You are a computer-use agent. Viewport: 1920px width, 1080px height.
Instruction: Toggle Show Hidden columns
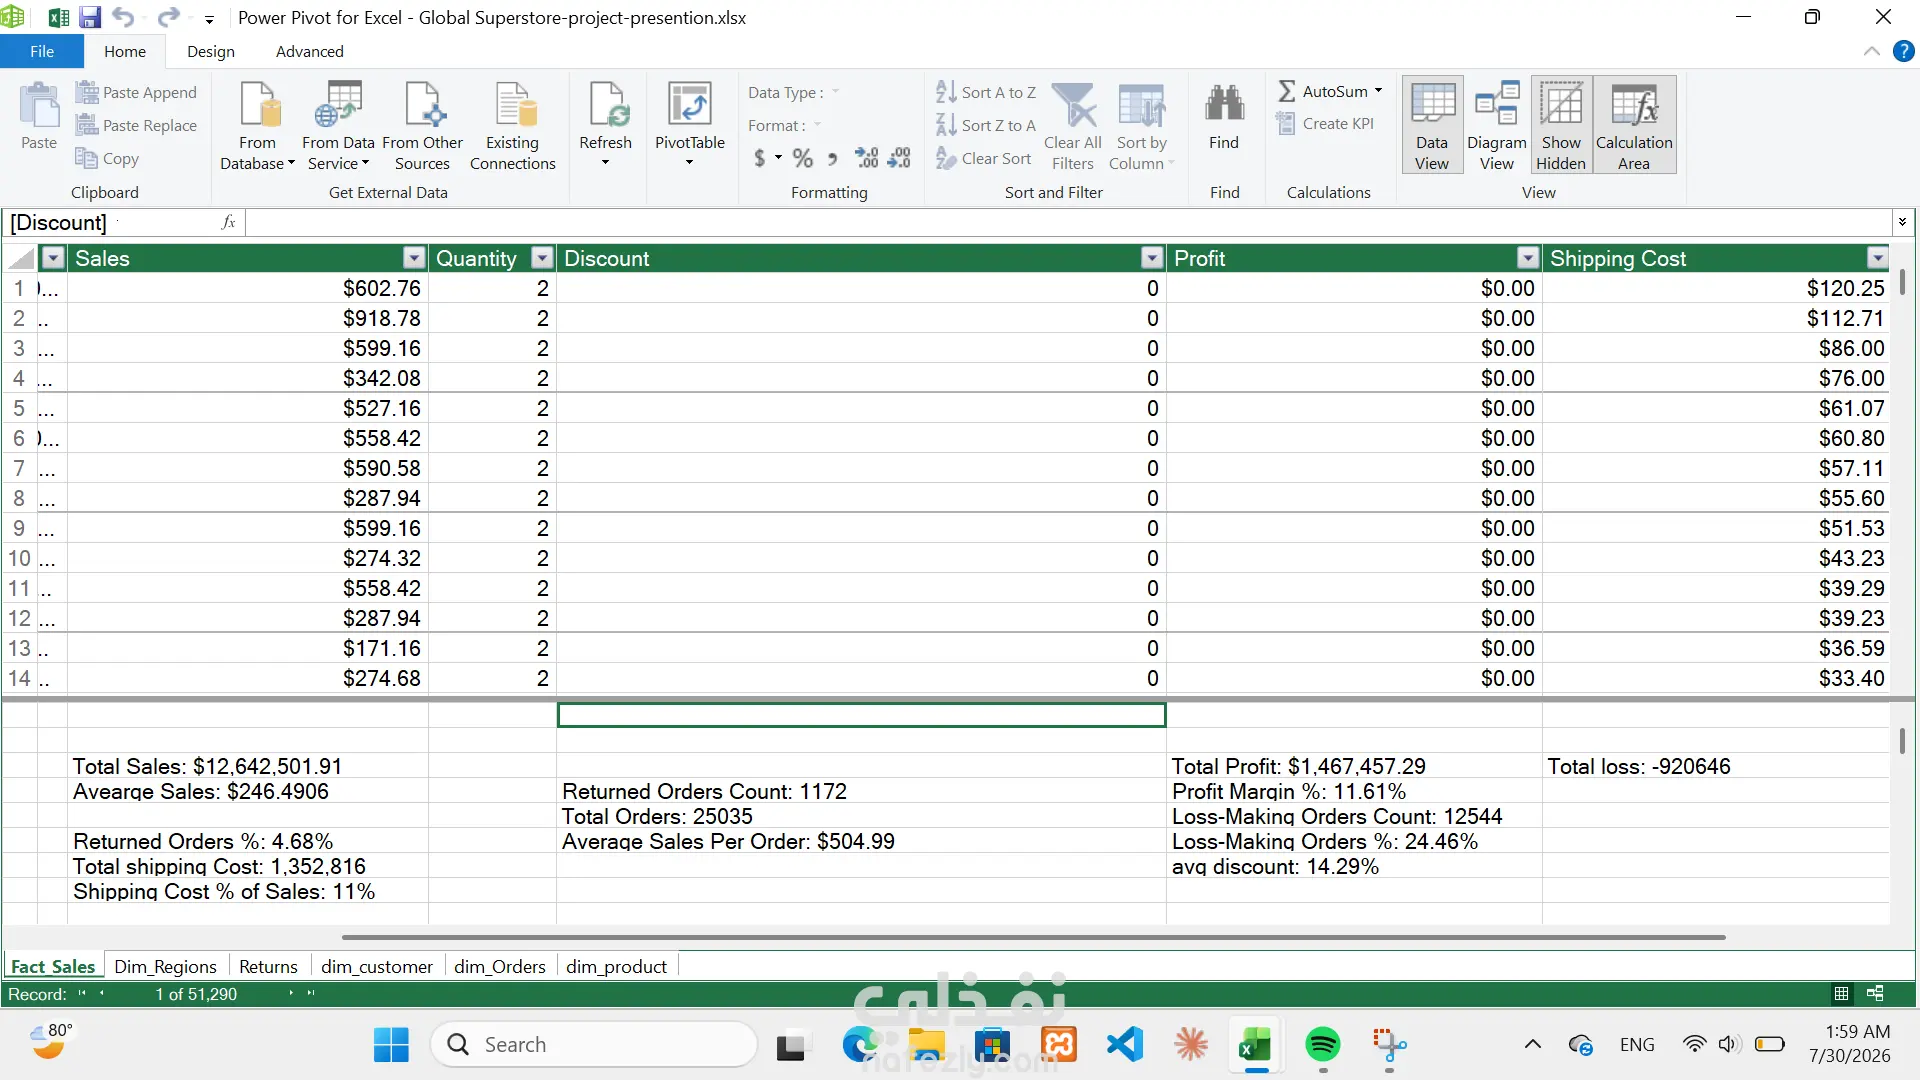click(1561, 125)
